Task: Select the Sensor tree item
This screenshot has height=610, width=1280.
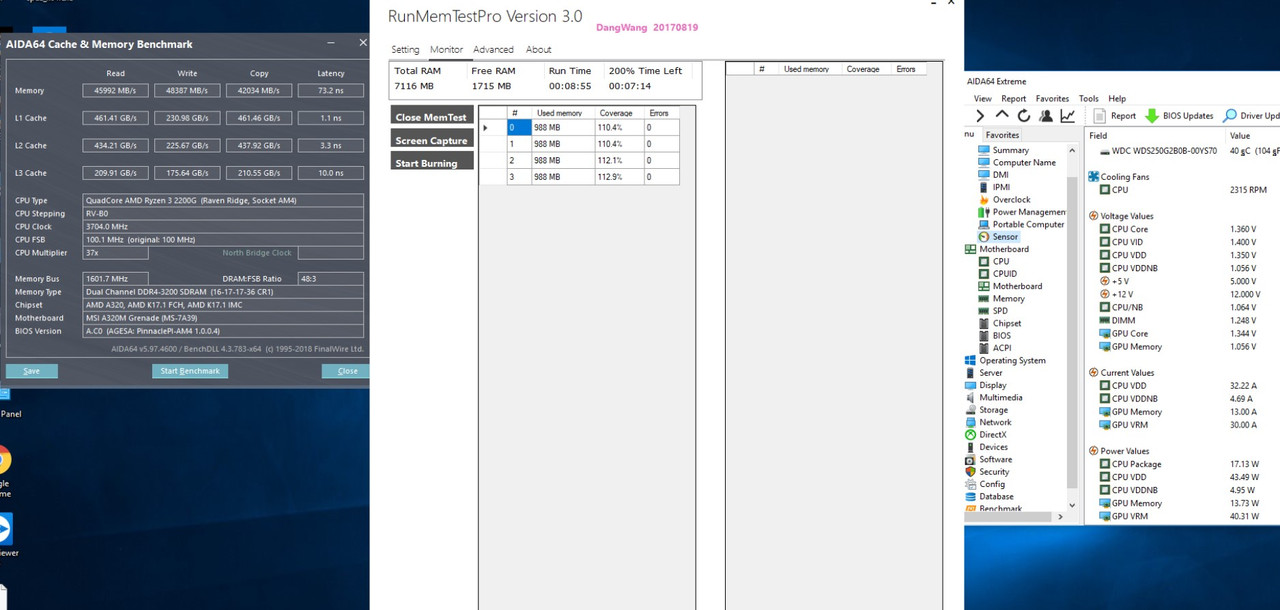Action: pos(998,237)
